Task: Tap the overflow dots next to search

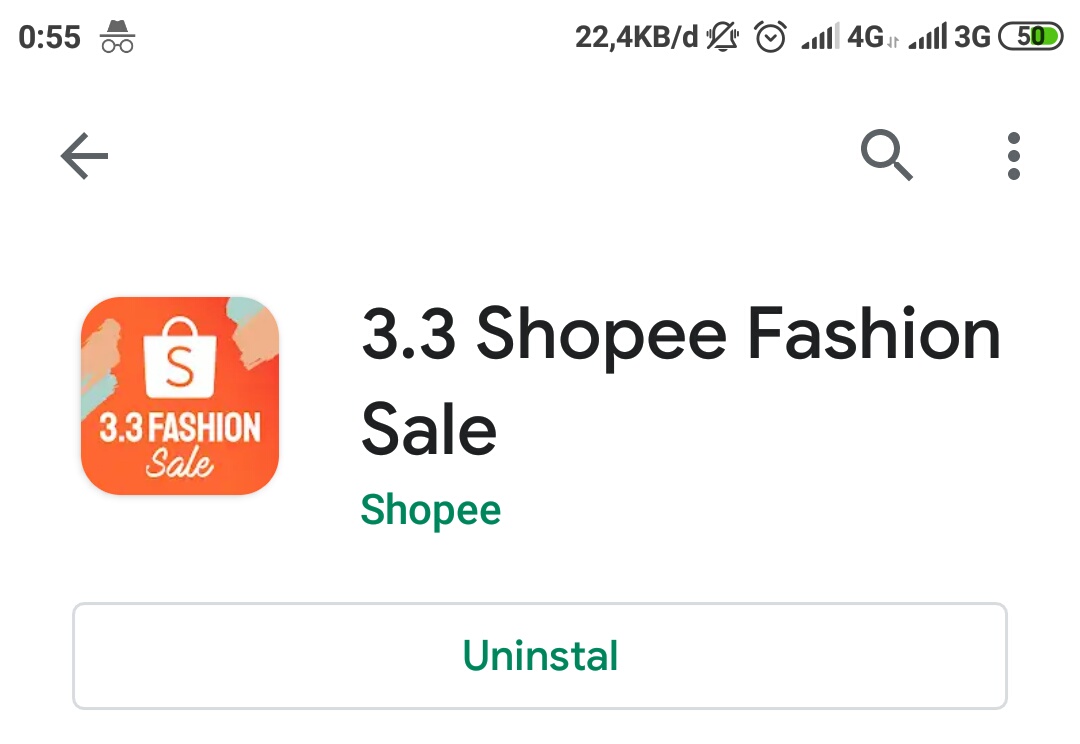Action: 1013,156
